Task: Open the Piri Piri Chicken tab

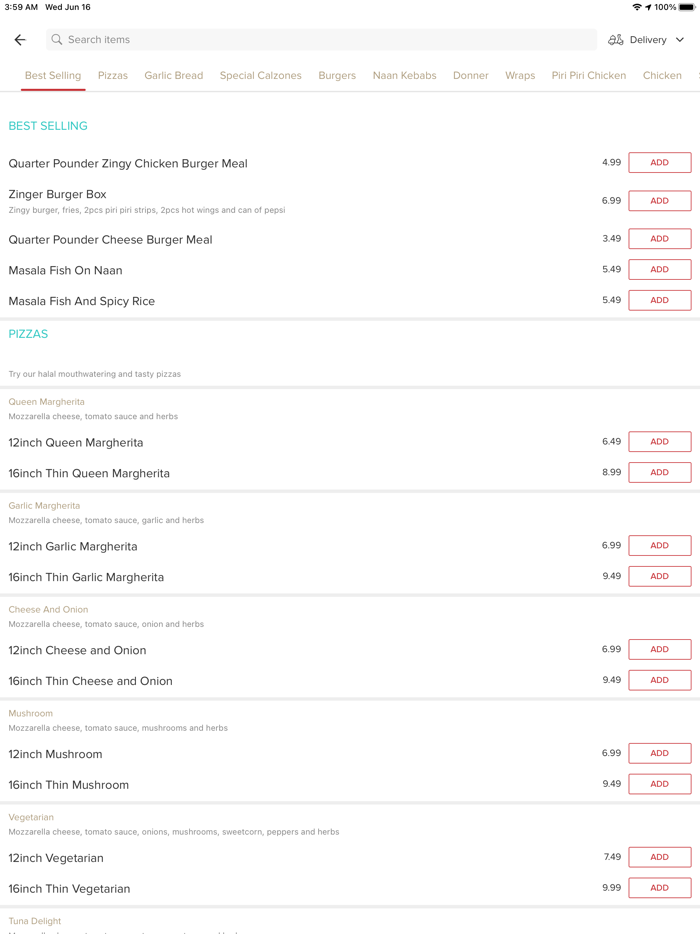Action: [x=589, y=76]
